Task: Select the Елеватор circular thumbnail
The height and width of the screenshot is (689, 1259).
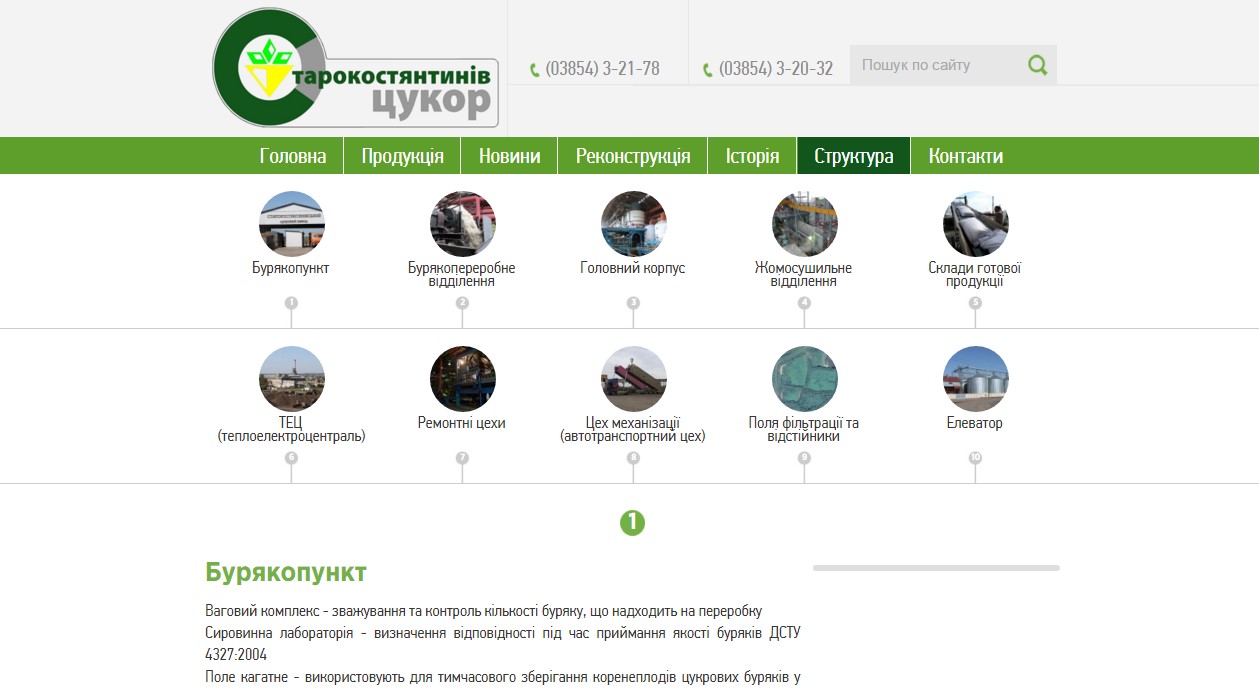Action: point(976,379)
